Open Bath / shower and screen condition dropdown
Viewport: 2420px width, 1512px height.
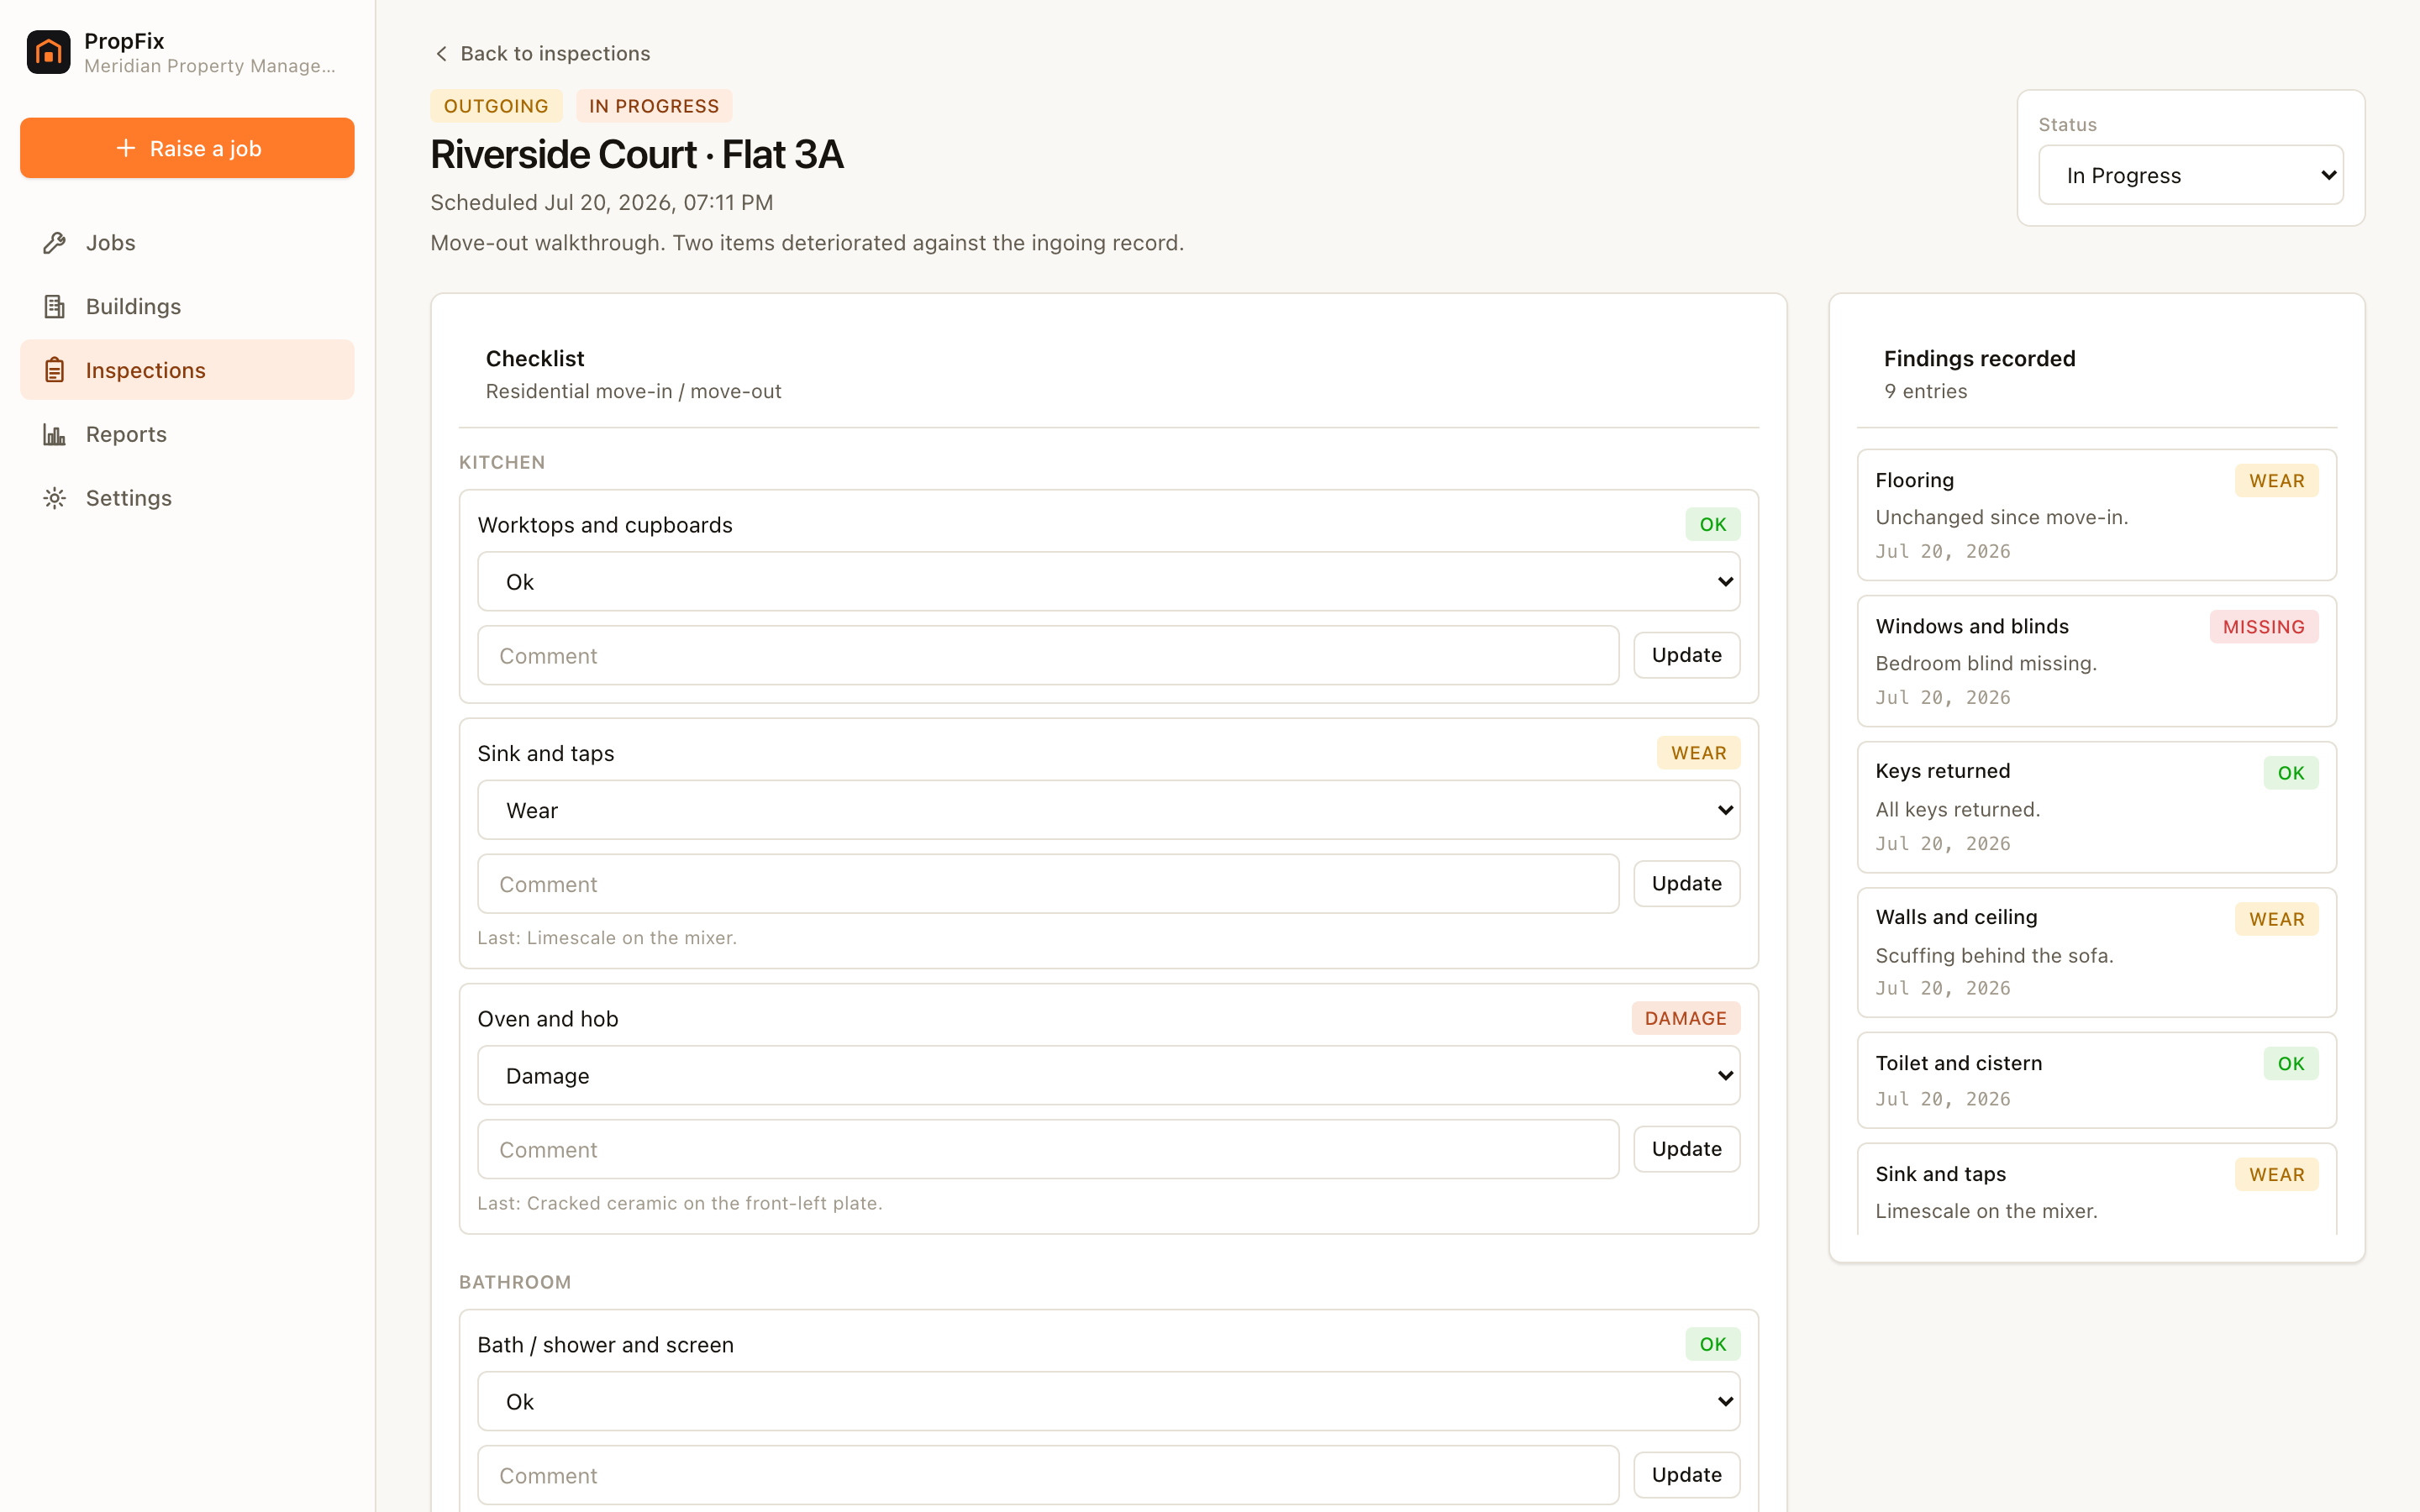tap(1108, 1402)
